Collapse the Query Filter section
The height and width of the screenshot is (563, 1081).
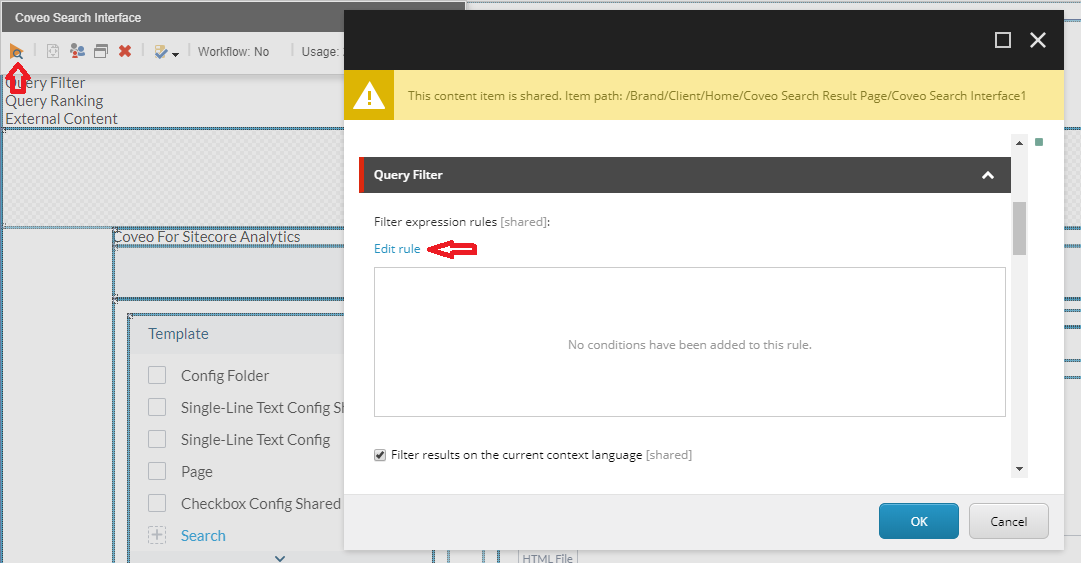pyautogui.click(x=987, y=175)
